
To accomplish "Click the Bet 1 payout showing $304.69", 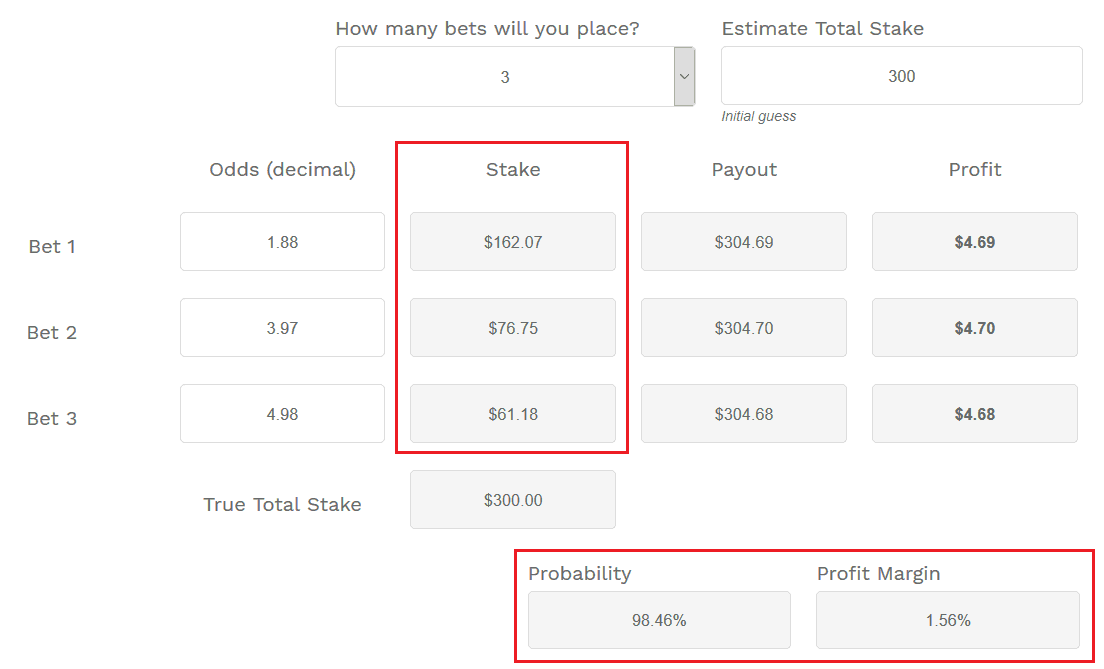I will point(743,241).
